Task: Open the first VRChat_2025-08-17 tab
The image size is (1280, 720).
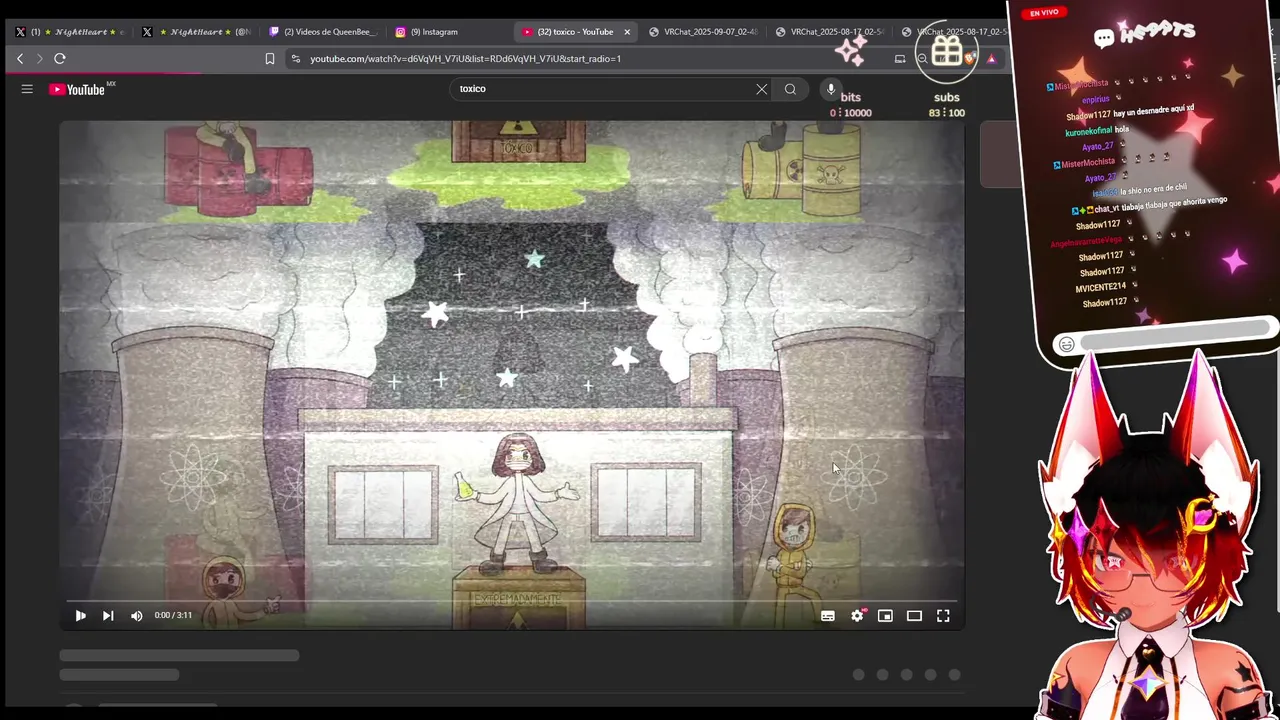Action: [x=831, y=32]
